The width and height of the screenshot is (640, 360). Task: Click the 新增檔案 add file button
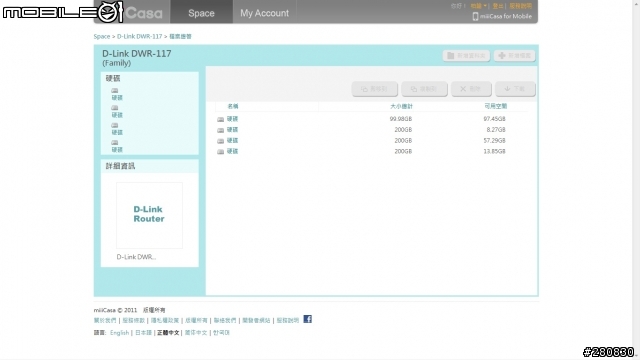pos(514,56)
